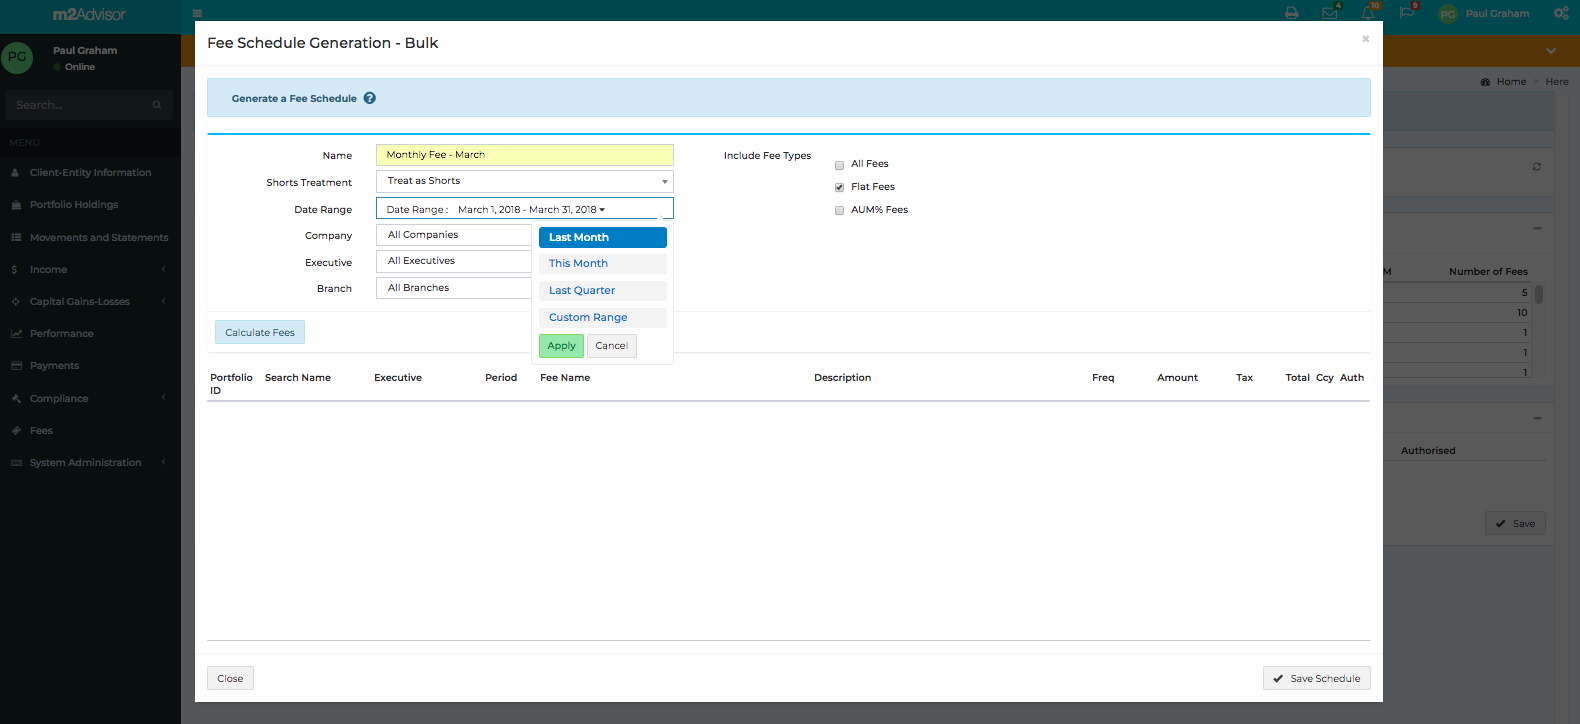1580x724 pixels.
Task: Click the Name input field
Action: tap(524, 155)
